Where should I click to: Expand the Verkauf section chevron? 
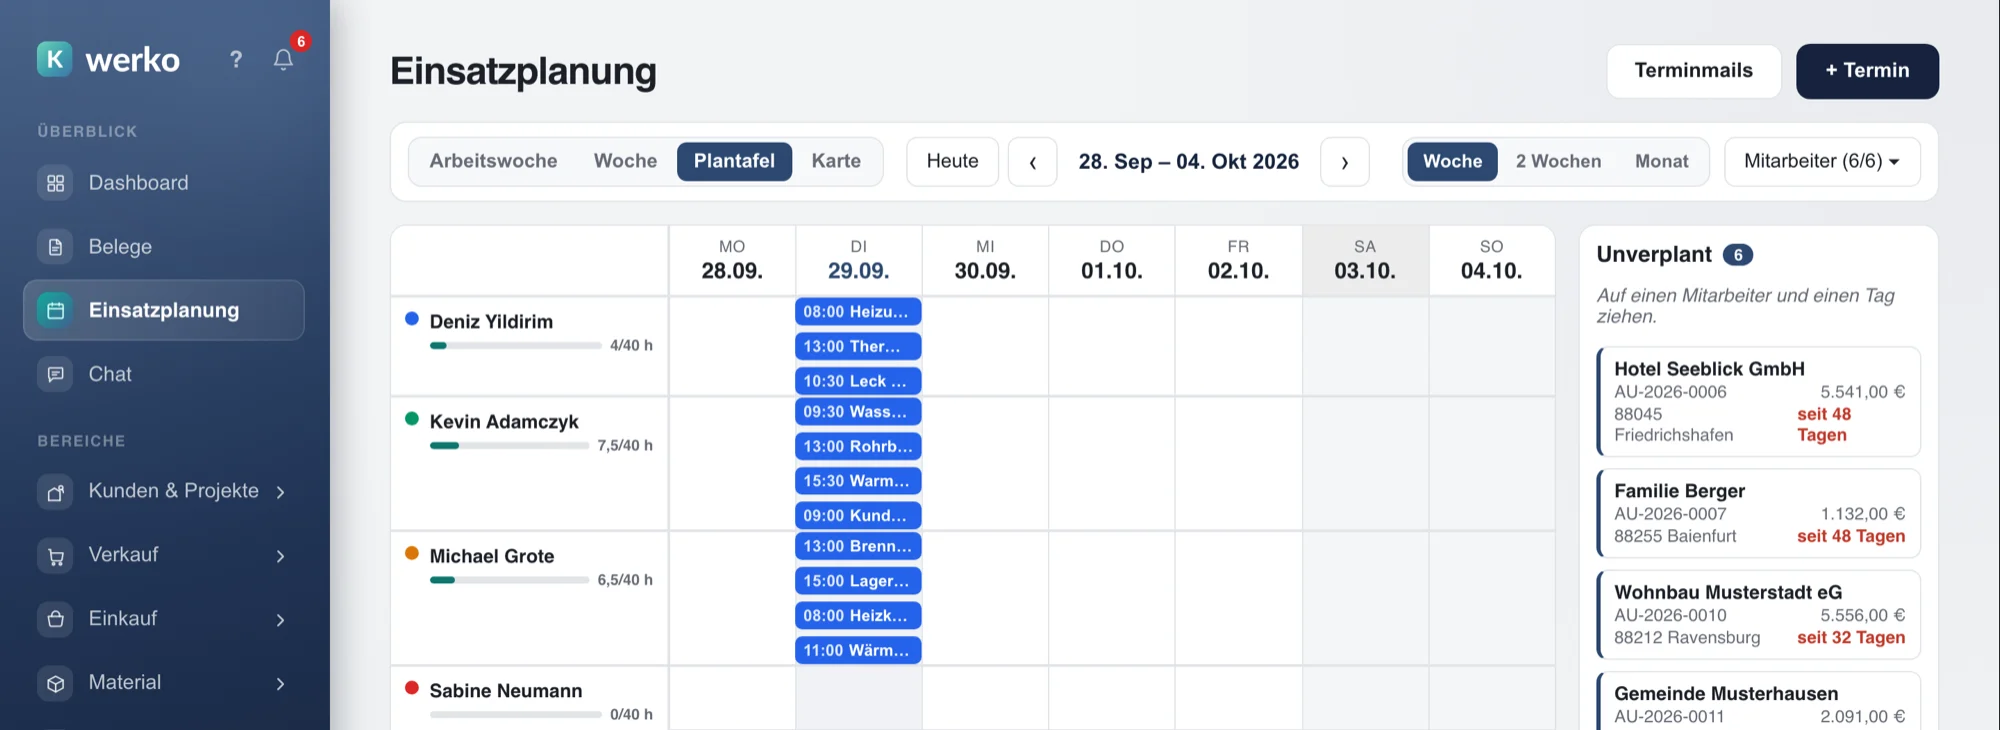point(281,556)
